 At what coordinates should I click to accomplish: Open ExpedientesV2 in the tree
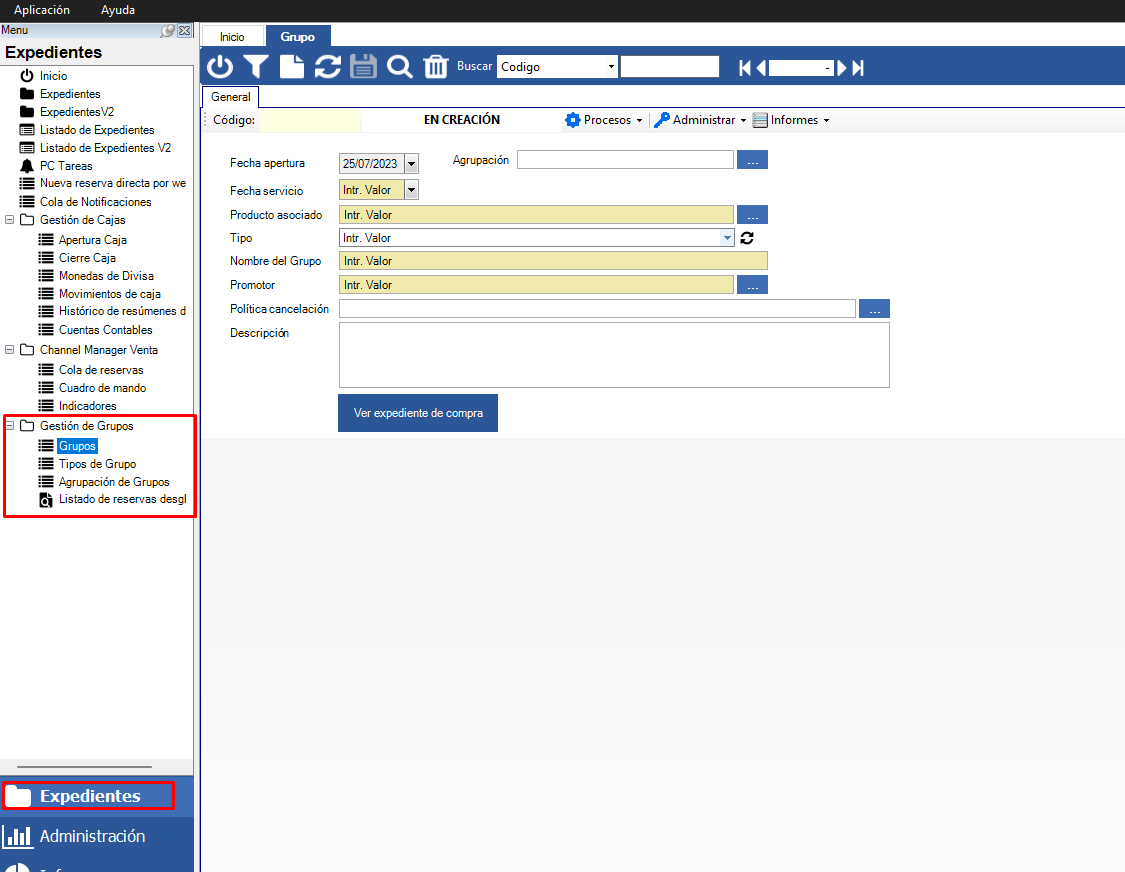(x=77, y=112)
